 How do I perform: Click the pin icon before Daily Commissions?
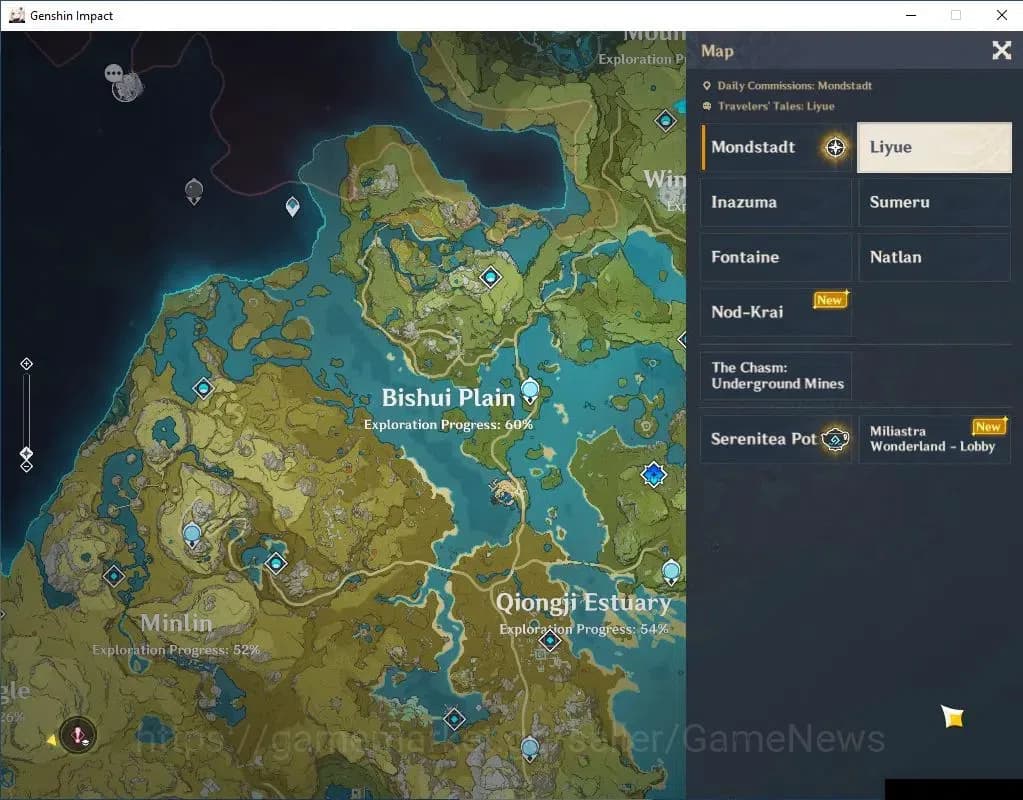pos(707,85)
